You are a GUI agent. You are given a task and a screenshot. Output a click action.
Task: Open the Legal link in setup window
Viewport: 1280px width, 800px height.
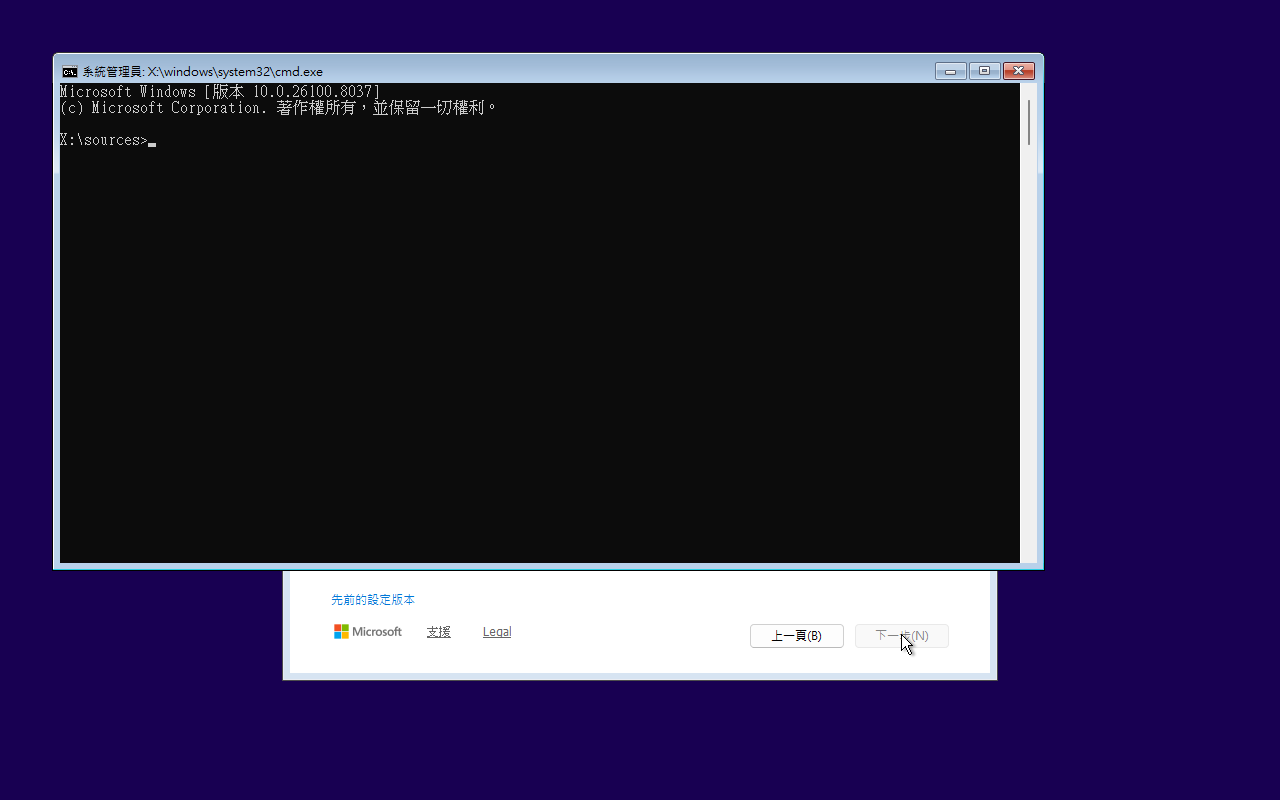497,632
